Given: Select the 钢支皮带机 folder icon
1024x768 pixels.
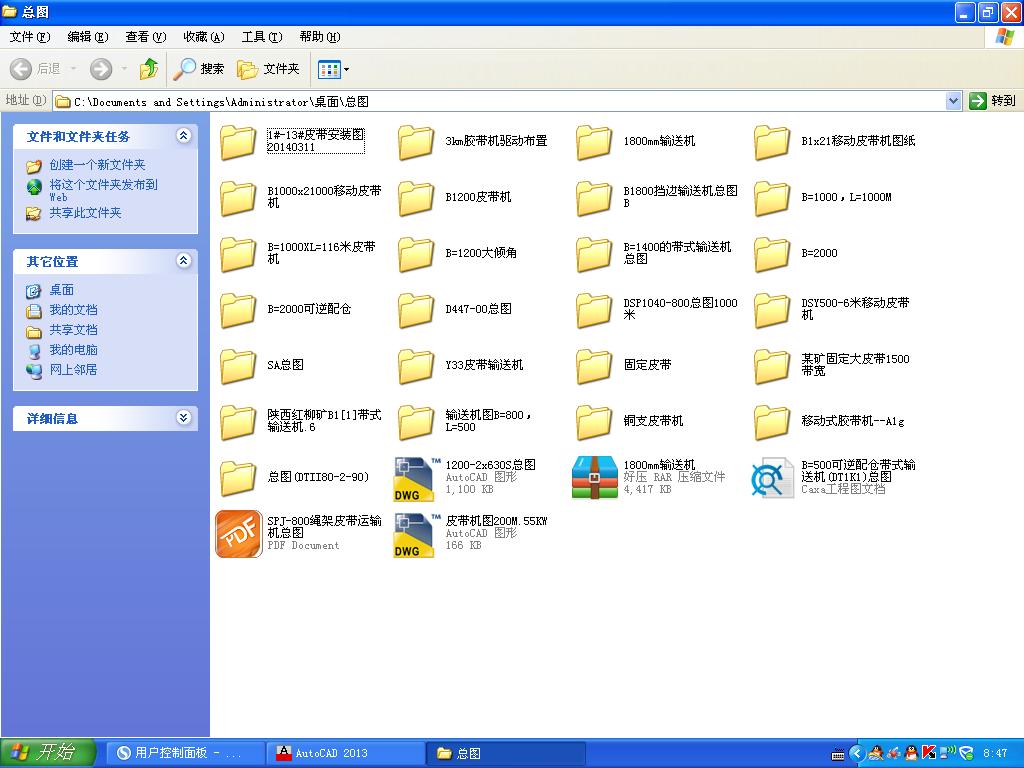Looking at the screenshot, I should pos(594,422).
